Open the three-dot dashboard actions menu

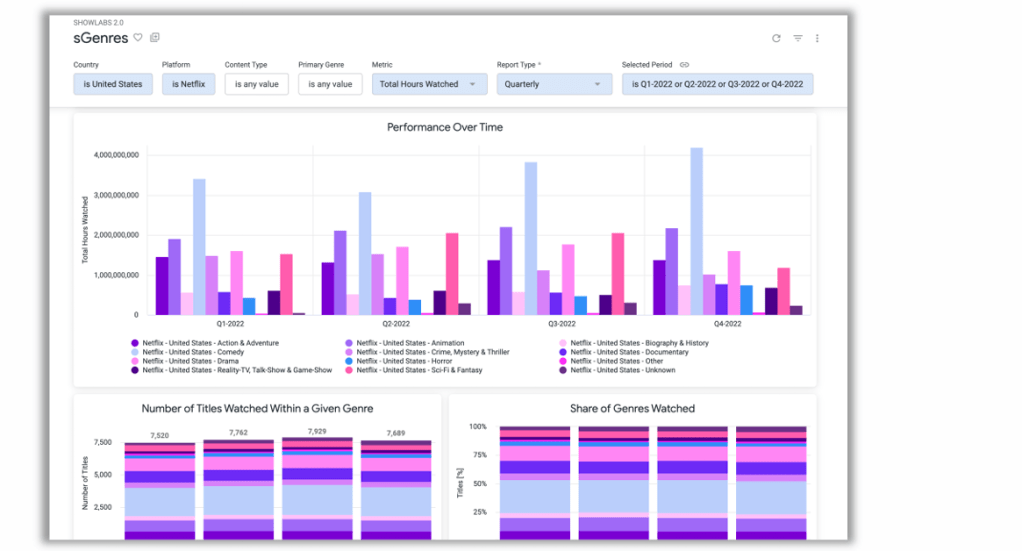point(817,38)
